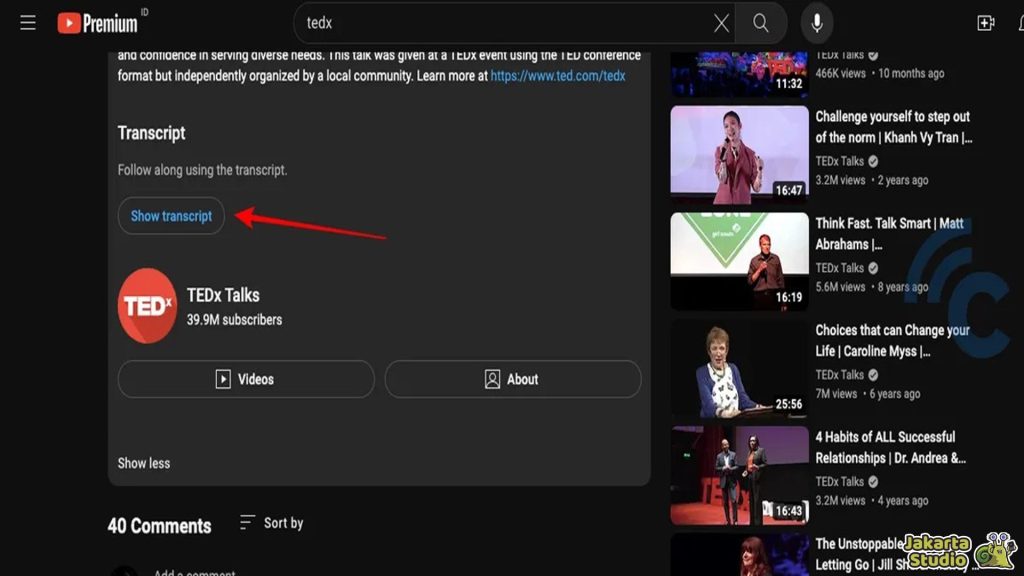
Task: Clear the search box with X
Action: (721, 24)
